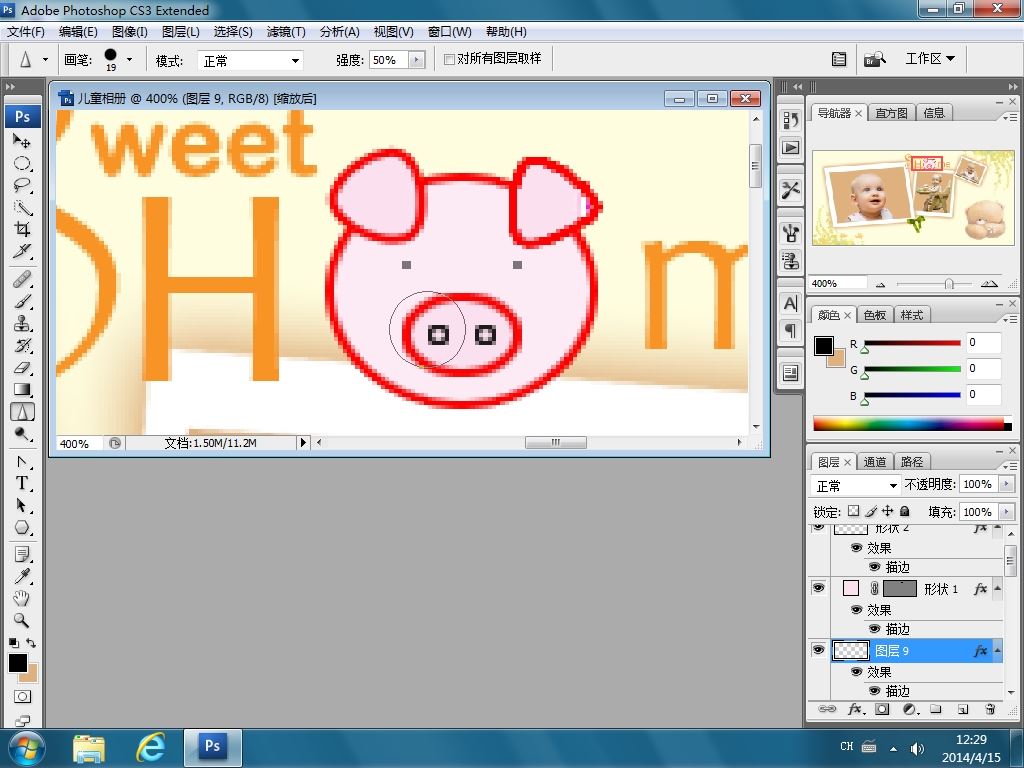Hide the 图层 9 layer

pos(818,650)
